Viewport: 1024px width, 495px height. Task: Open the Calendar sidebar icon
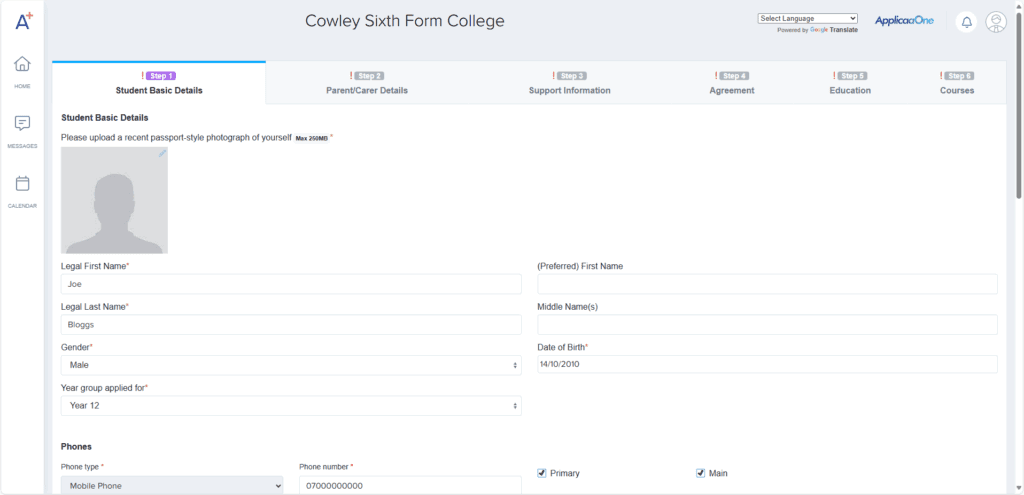(22, 185)
